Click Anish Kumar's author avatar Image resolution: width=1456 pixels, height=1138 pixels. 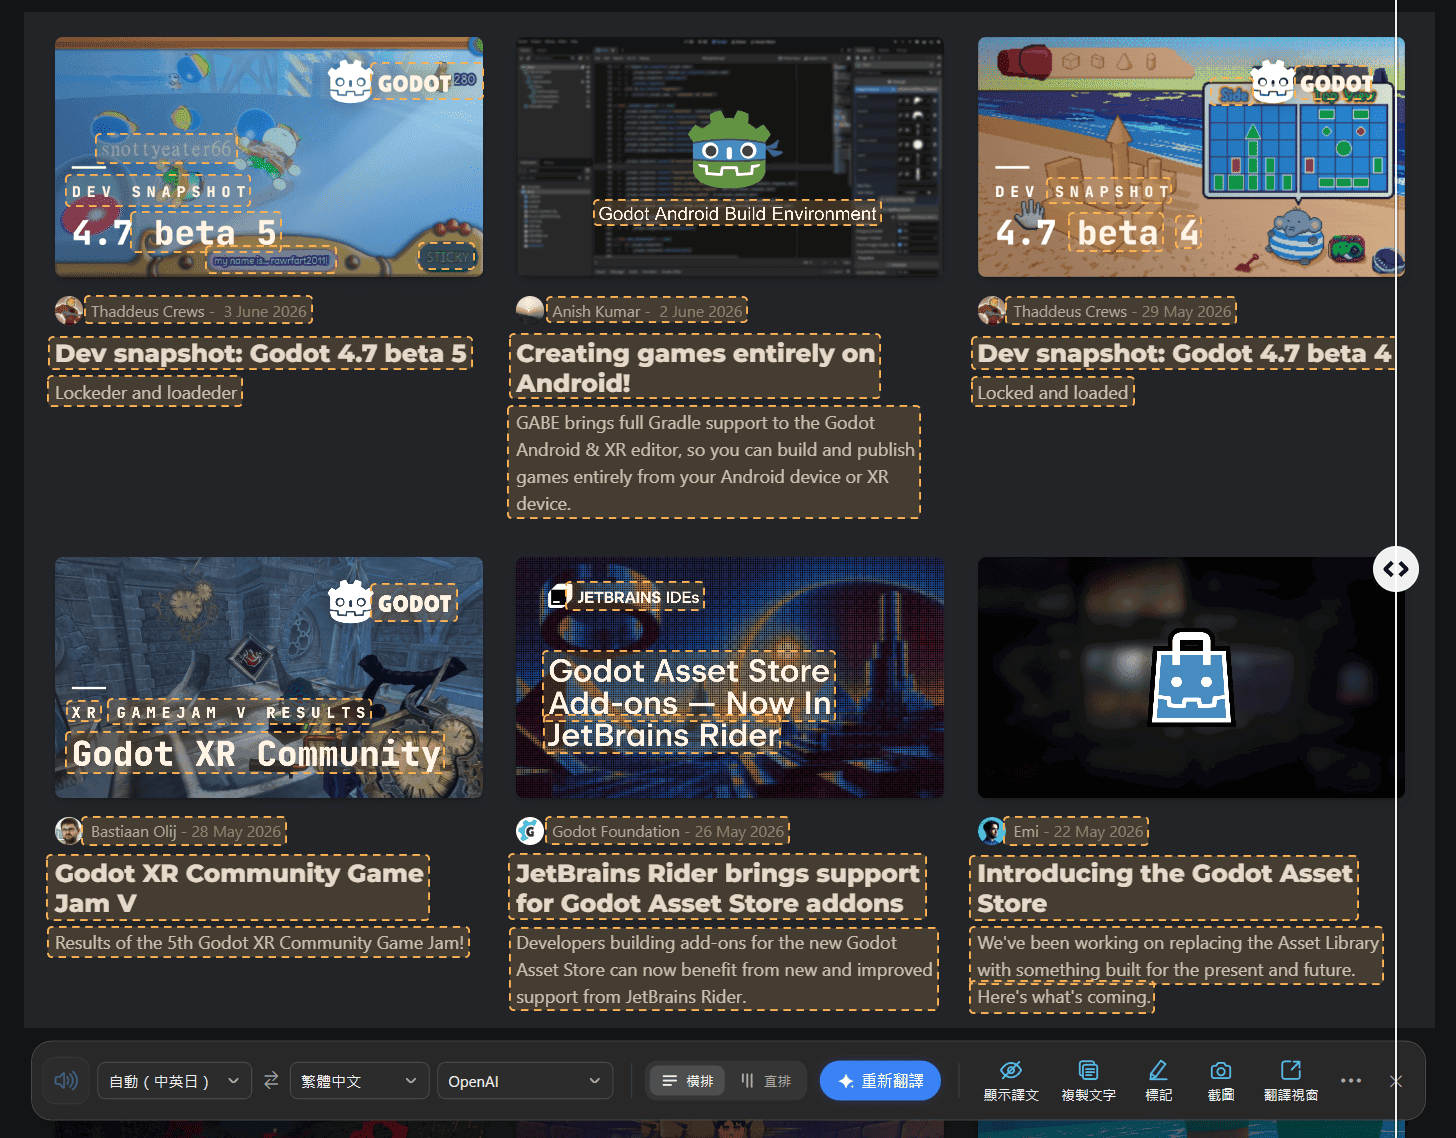[530, 310]
